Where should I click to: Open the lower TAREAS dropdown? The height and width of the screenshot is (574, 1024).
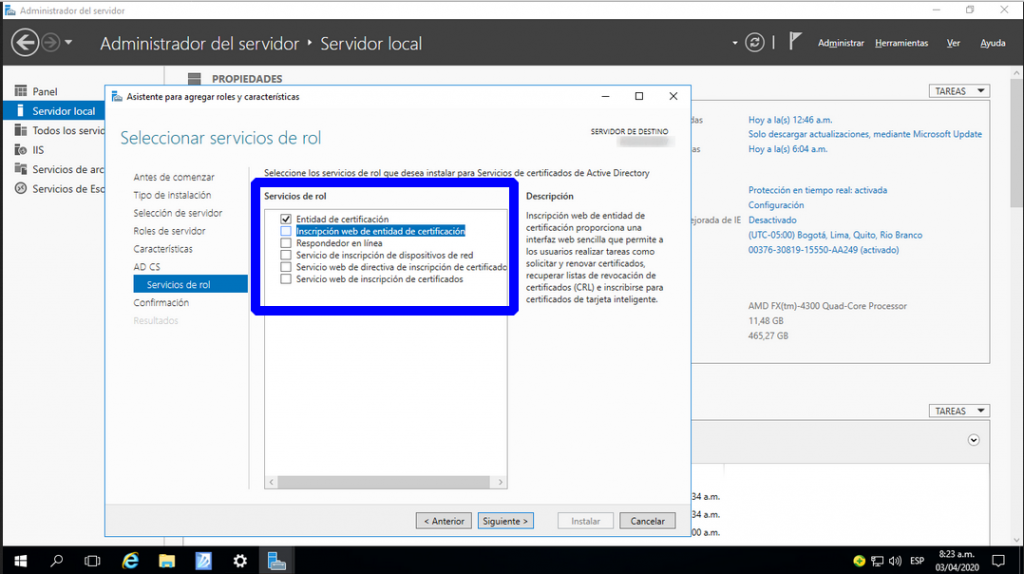tap(959, 411)
